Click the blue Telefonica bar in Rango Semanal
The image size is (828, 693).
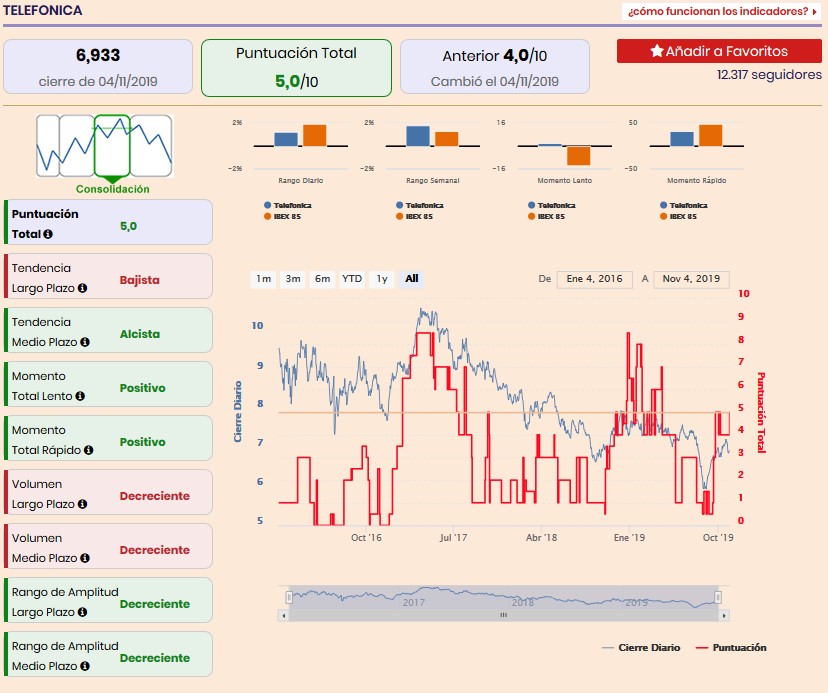point(418,136)
